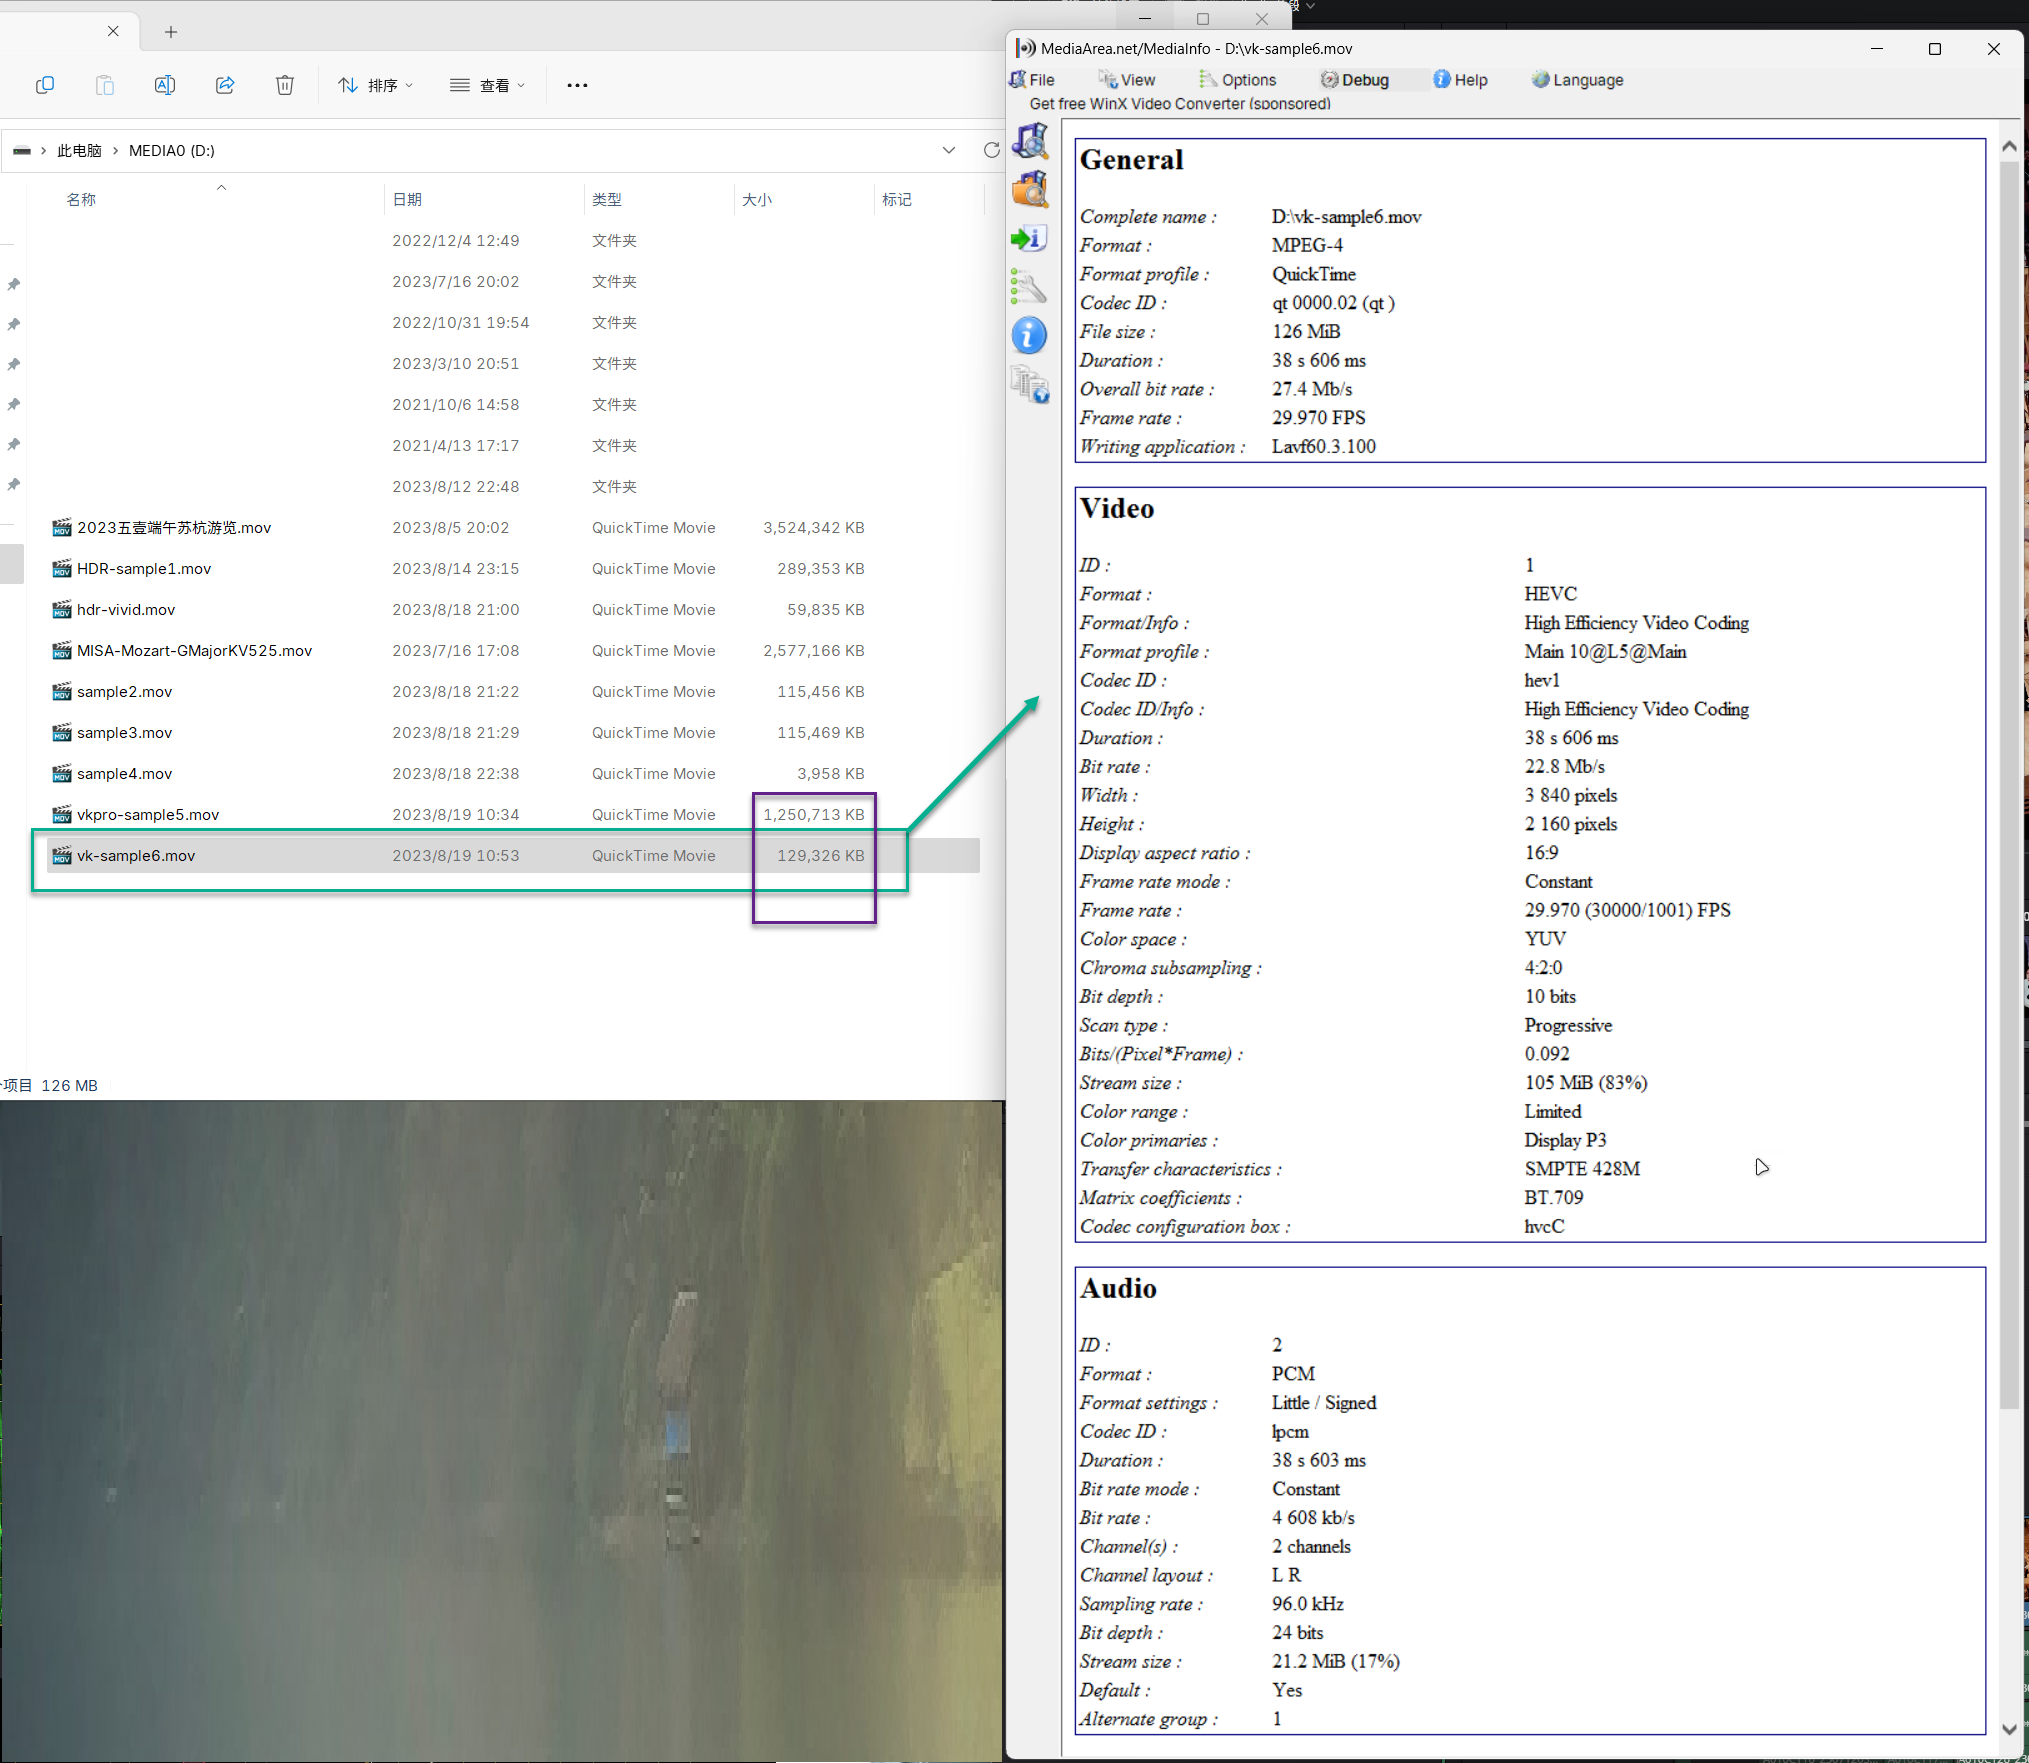Select the HDR-sample1.mov file
This screenshot has height=1763, width=2029.
(x=144, y=569)
